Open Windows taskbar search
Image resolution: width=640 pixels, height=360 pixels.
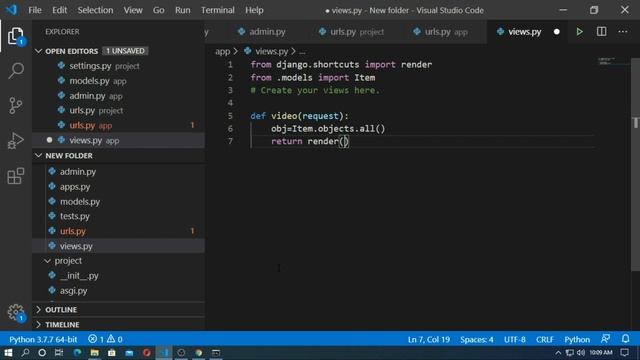pos(25,353)
